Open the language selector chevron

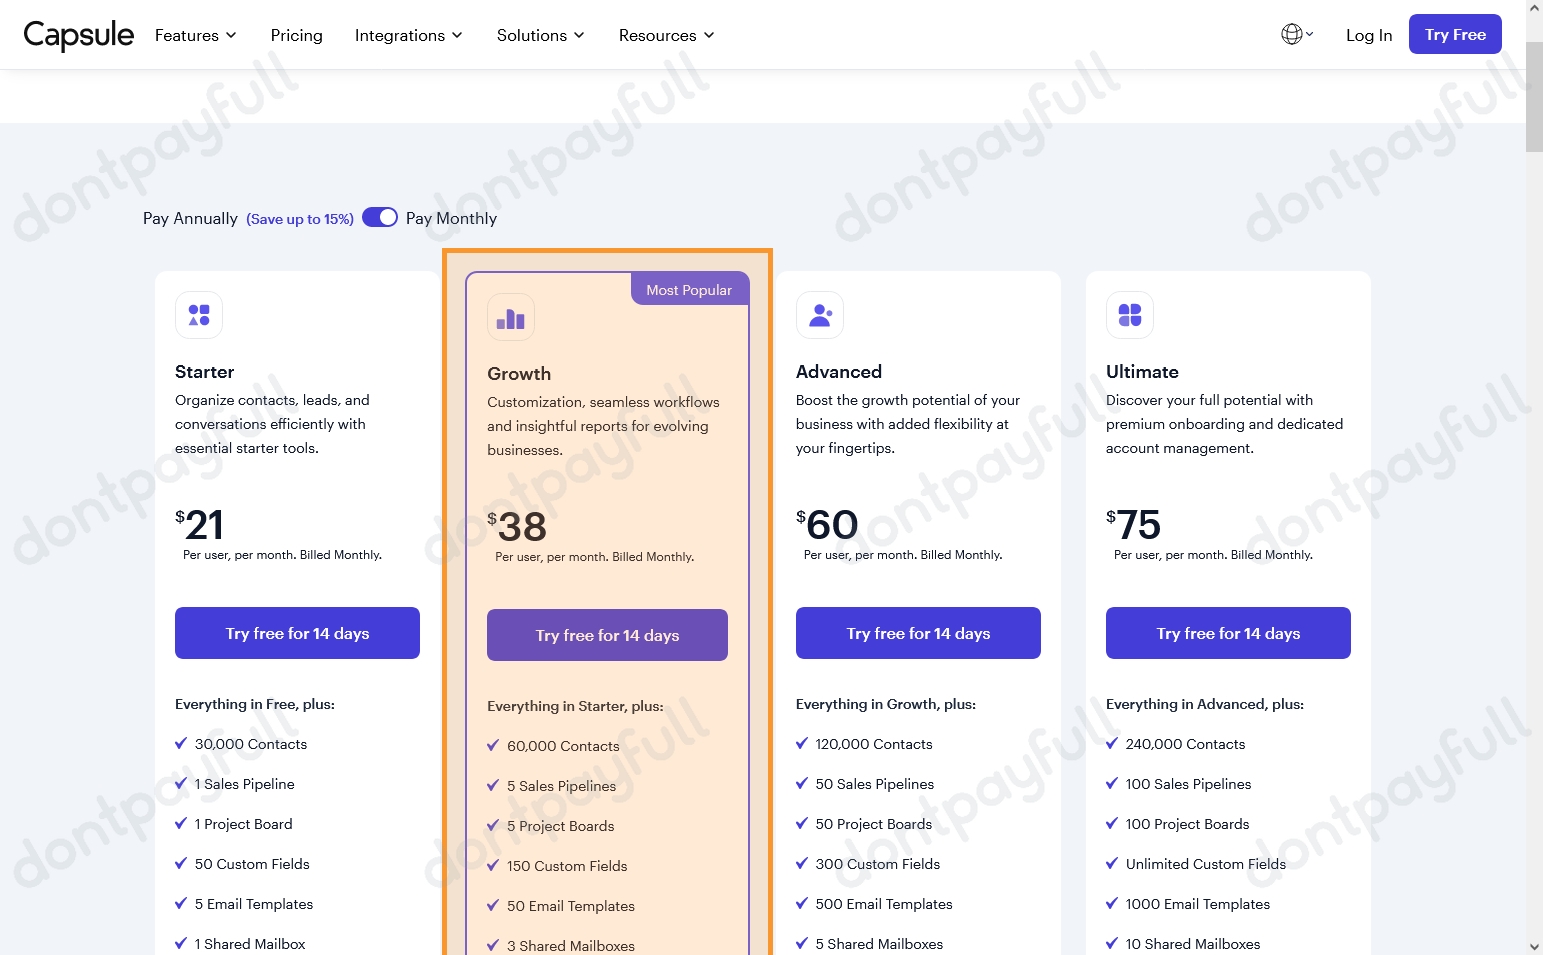pos(1311,33)
